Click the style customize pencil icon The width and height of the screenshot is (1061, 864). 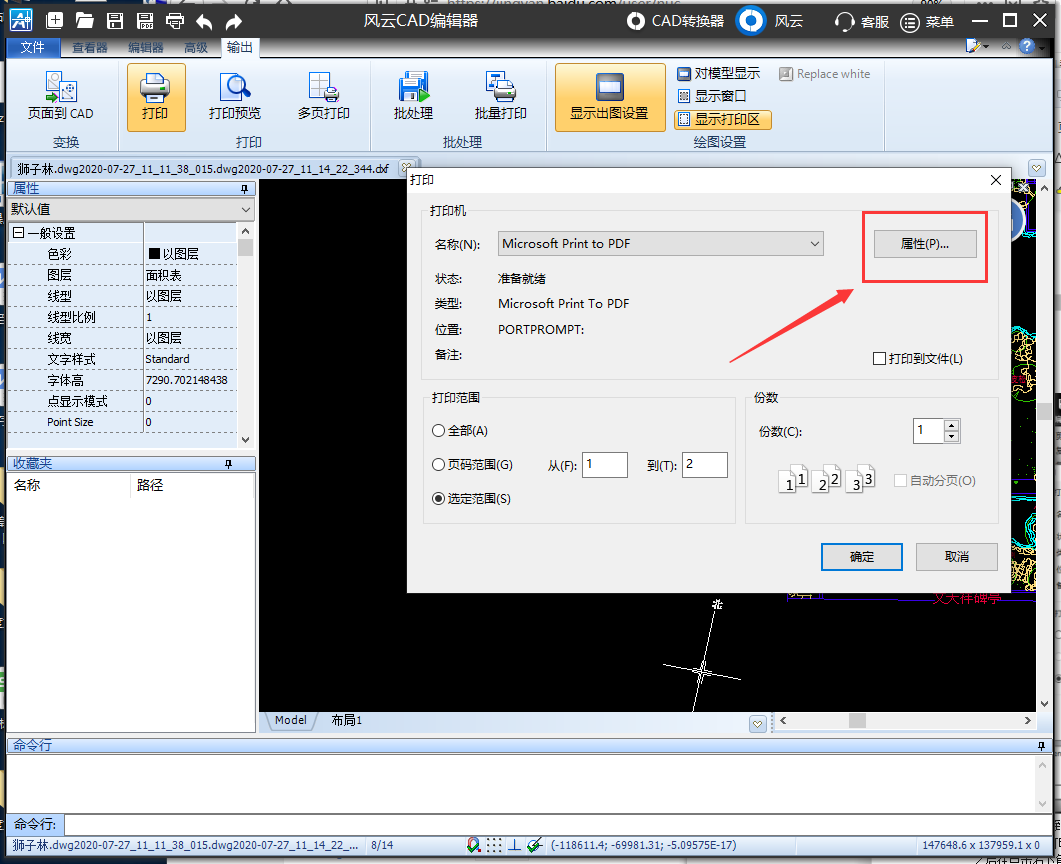click(x=974, y=46)
